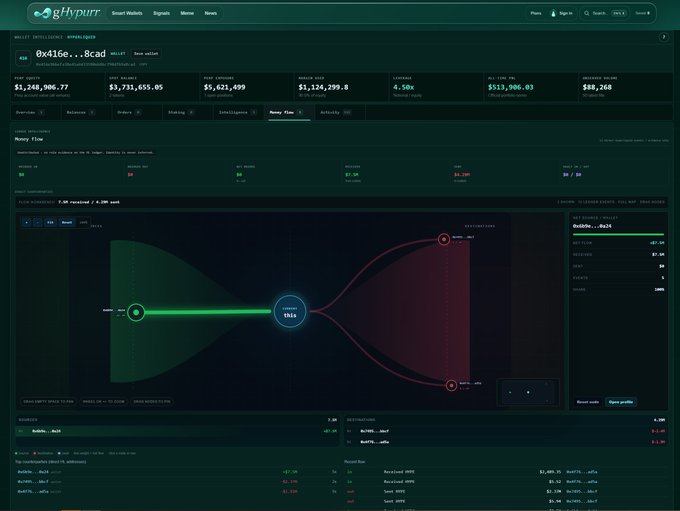Click the $1,248,906.77 perp equity value
Screen dimensions: 680x511
(x=41, y=87)
